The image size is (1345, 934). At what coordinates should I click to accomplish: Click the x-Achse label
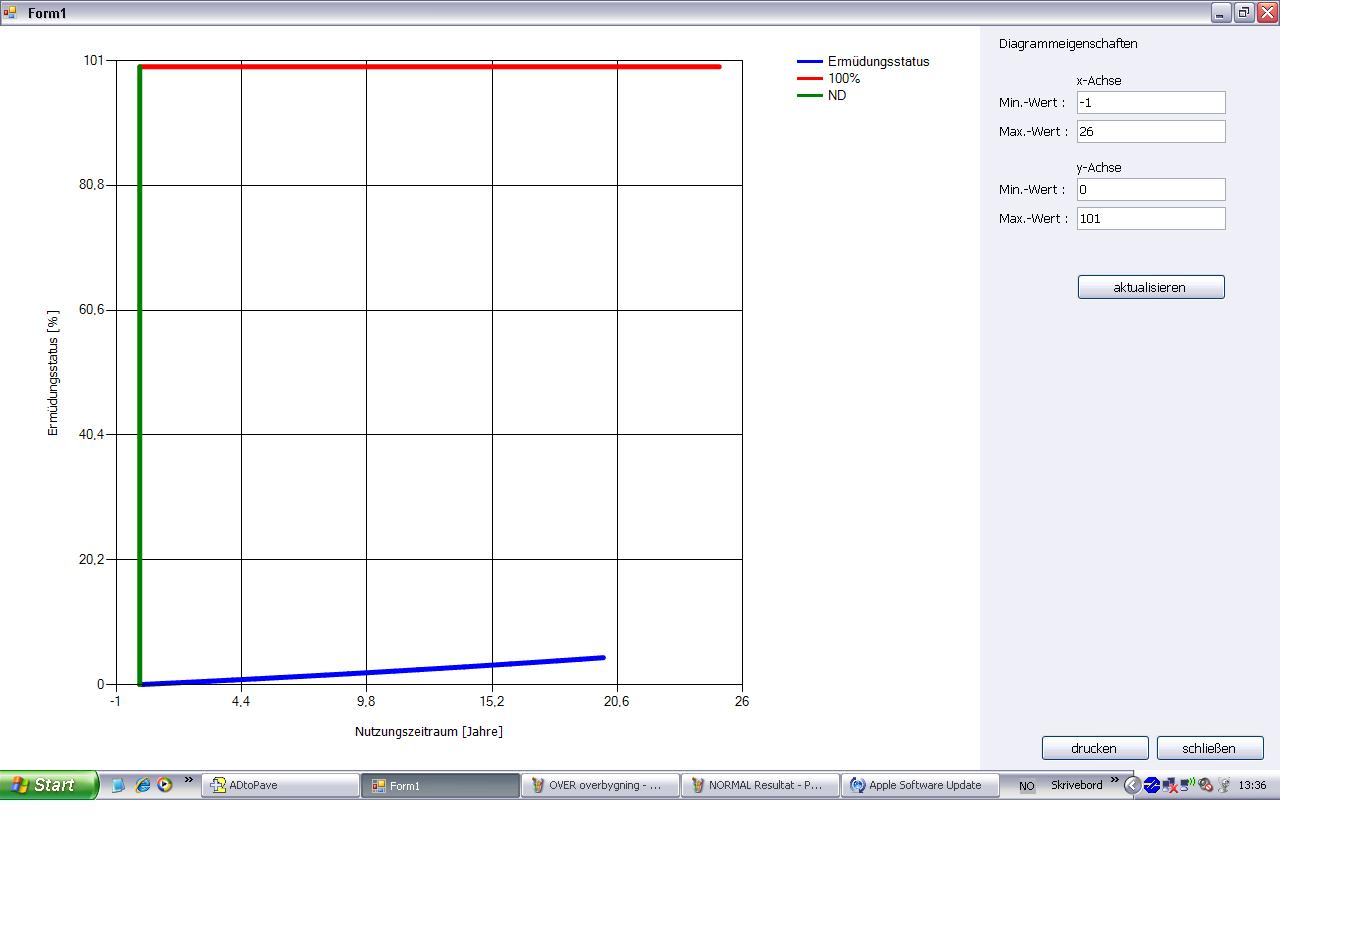(1098, 81)
